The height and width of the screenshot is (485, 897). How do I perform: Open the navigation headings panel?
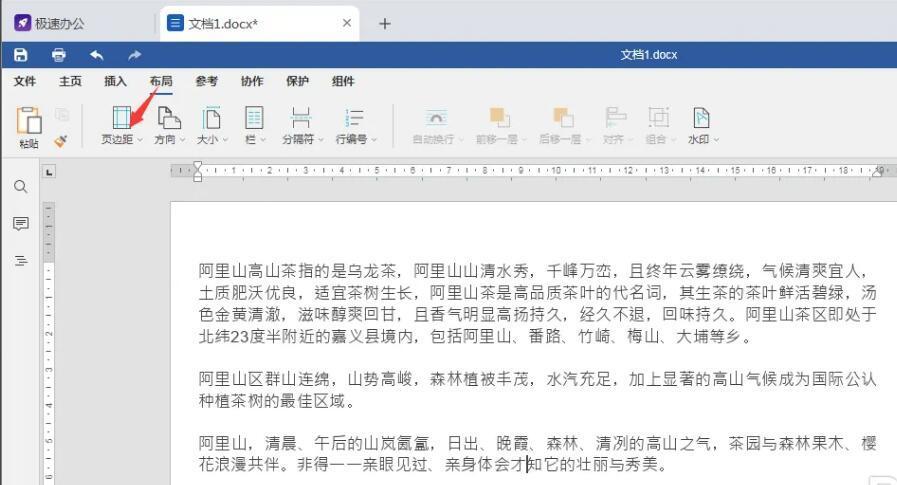point(21,261)
